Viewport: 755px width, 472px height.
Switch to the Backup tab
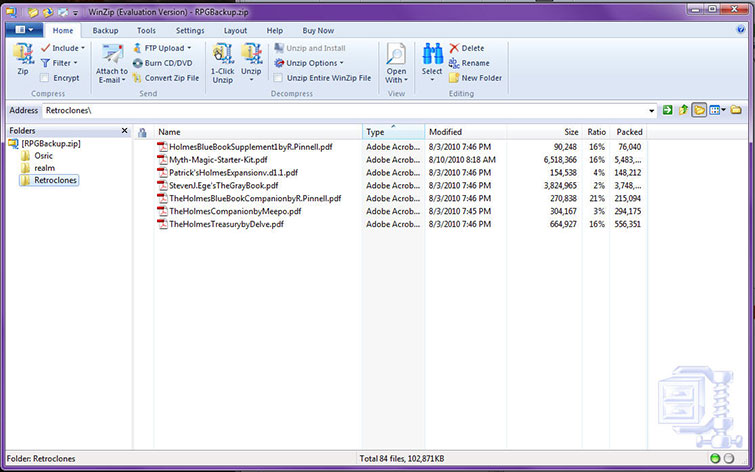(105, 30)
